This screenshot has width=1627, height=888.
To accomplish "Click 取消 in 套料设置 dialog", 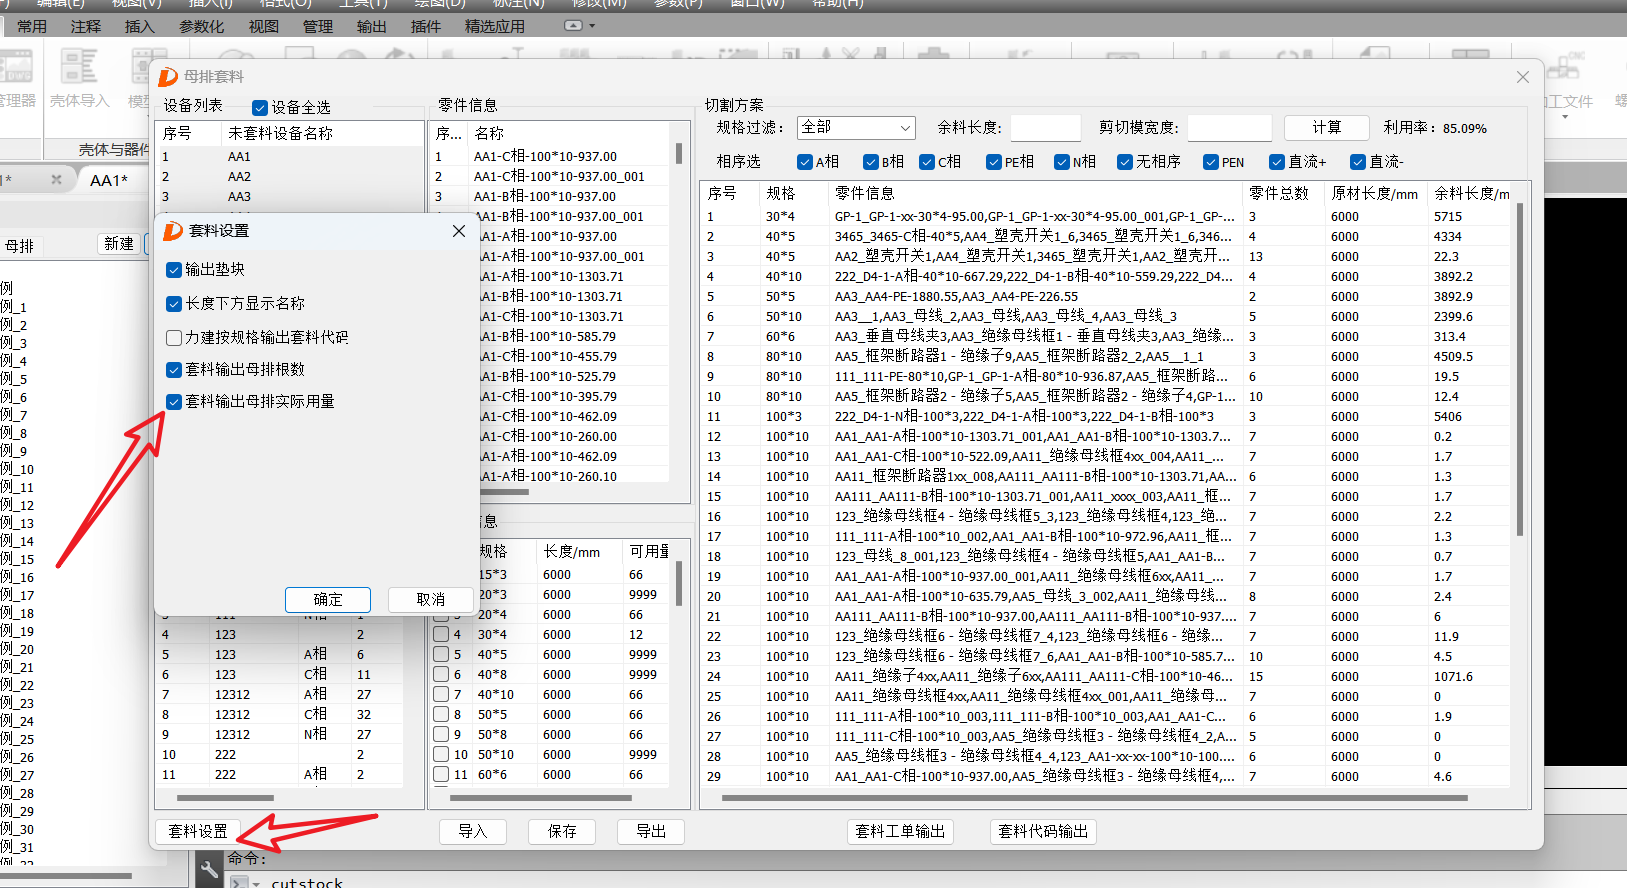I will (431, 600).
